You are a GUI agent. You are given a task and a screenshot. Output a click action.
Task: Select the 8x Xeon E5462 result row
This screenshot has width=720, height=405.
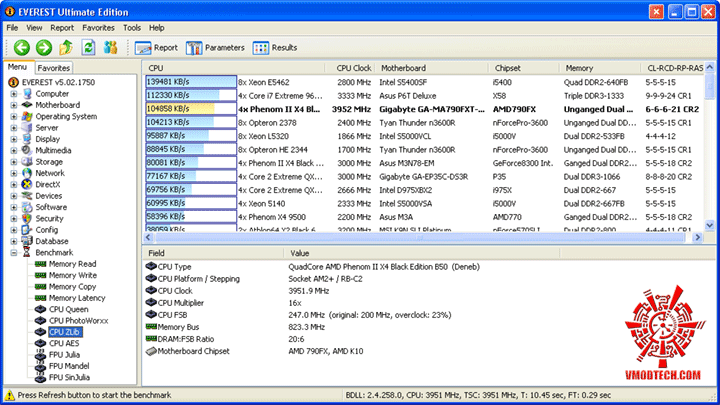coord(424,82)
